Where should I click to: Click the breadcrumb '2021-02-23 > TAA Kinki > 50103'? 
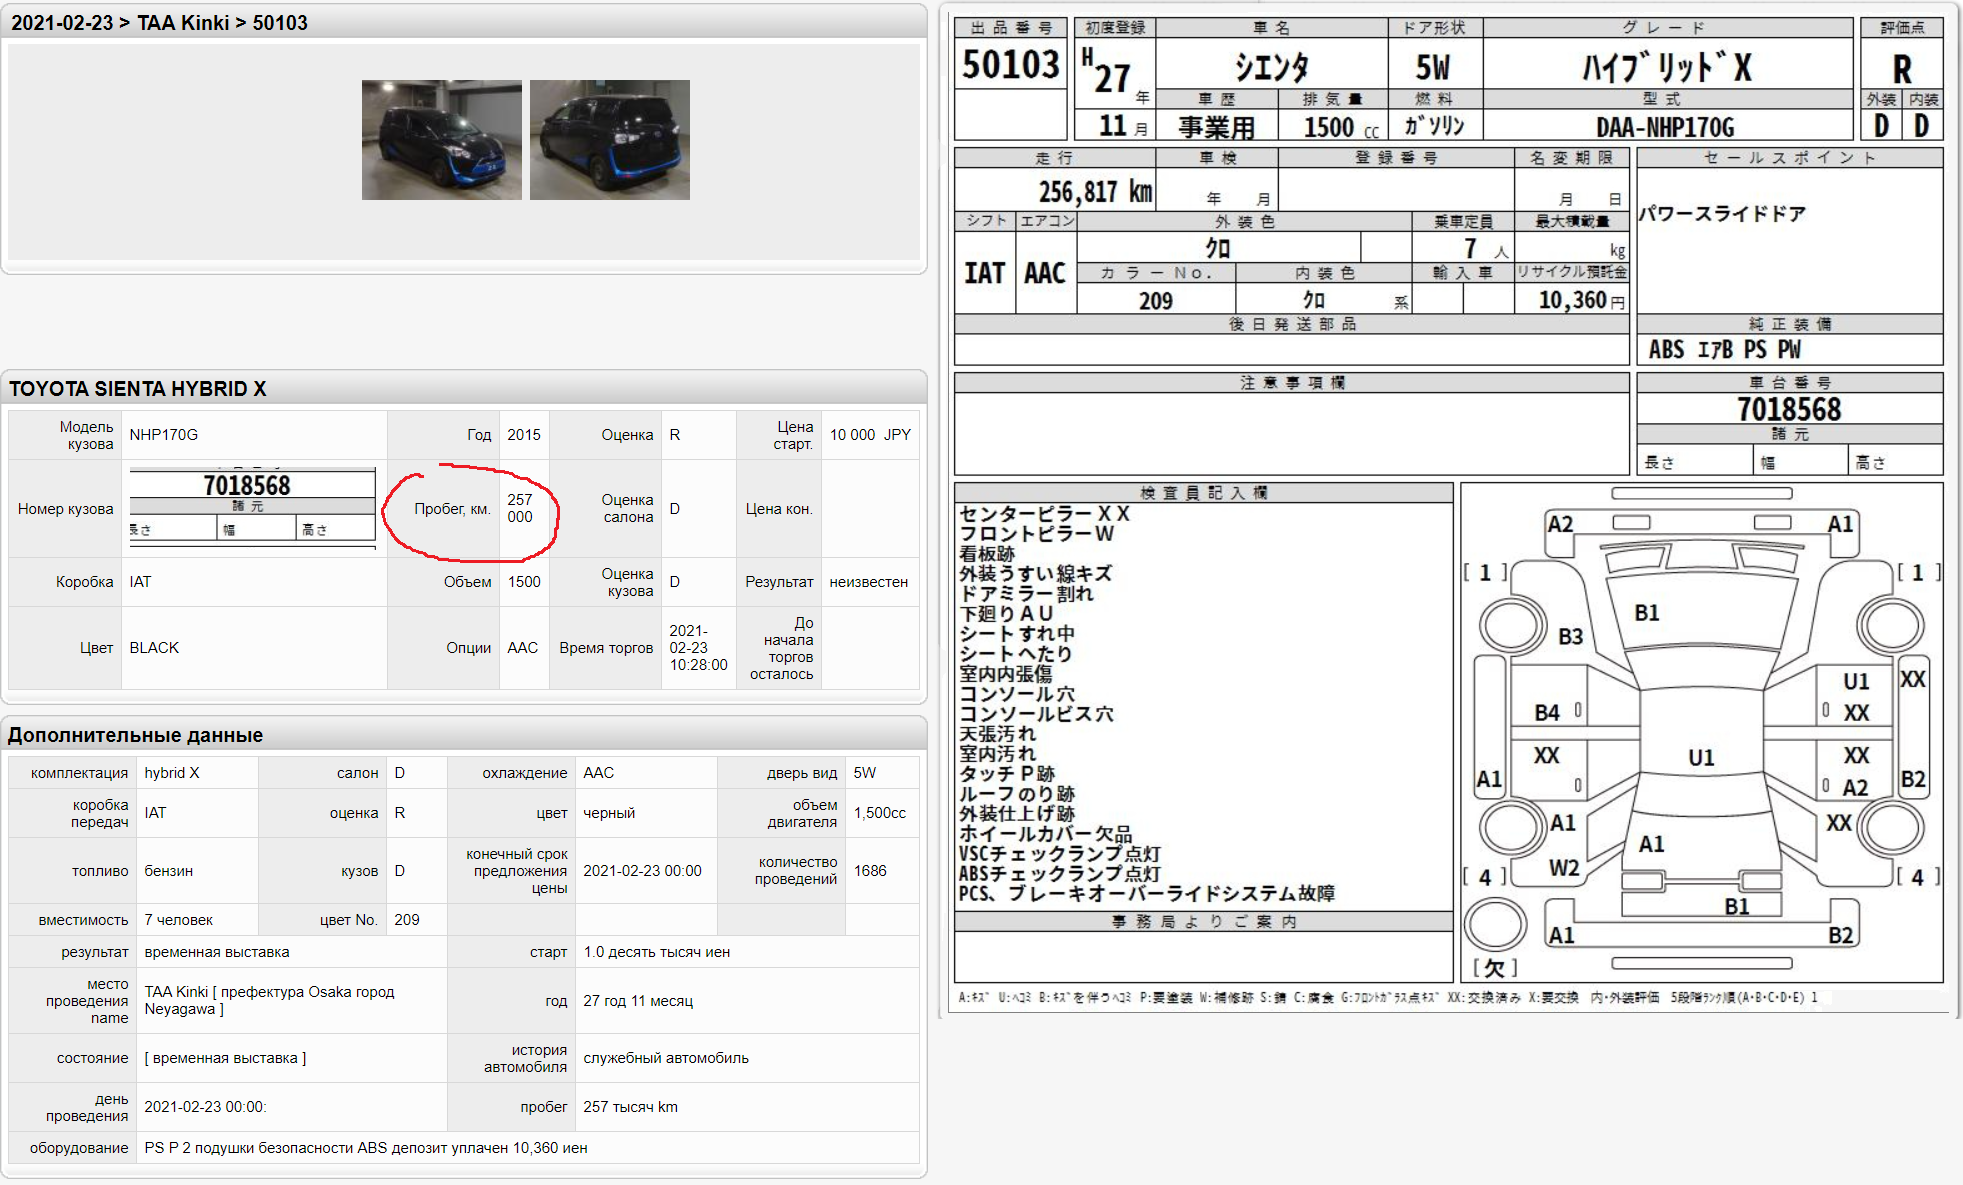(159, 22)
